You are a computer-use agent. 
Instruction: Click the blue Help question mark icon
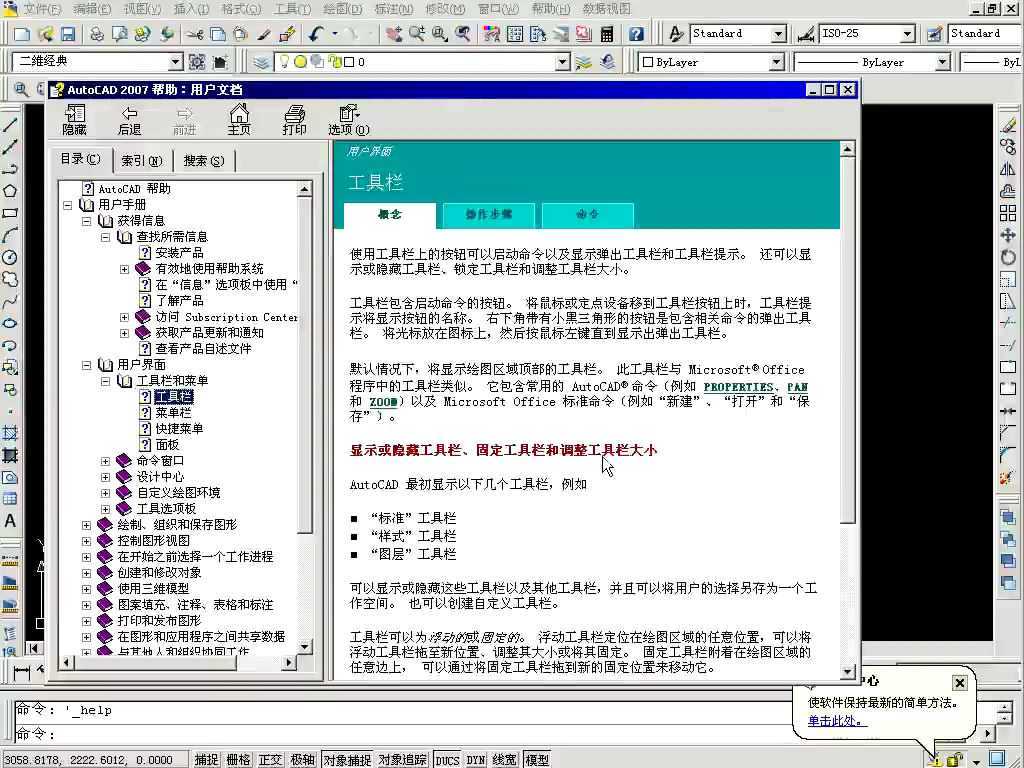pos(636,34)
